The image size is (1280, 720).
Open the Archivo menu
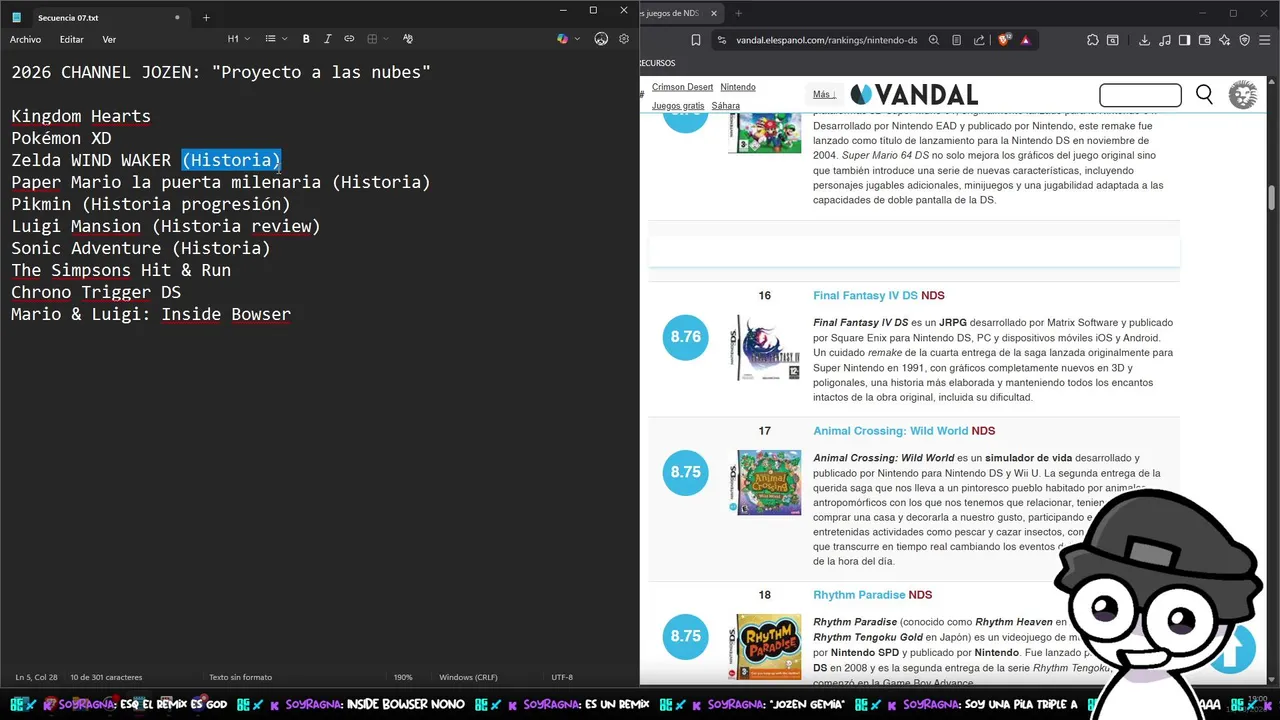click(x=25, y=39)
